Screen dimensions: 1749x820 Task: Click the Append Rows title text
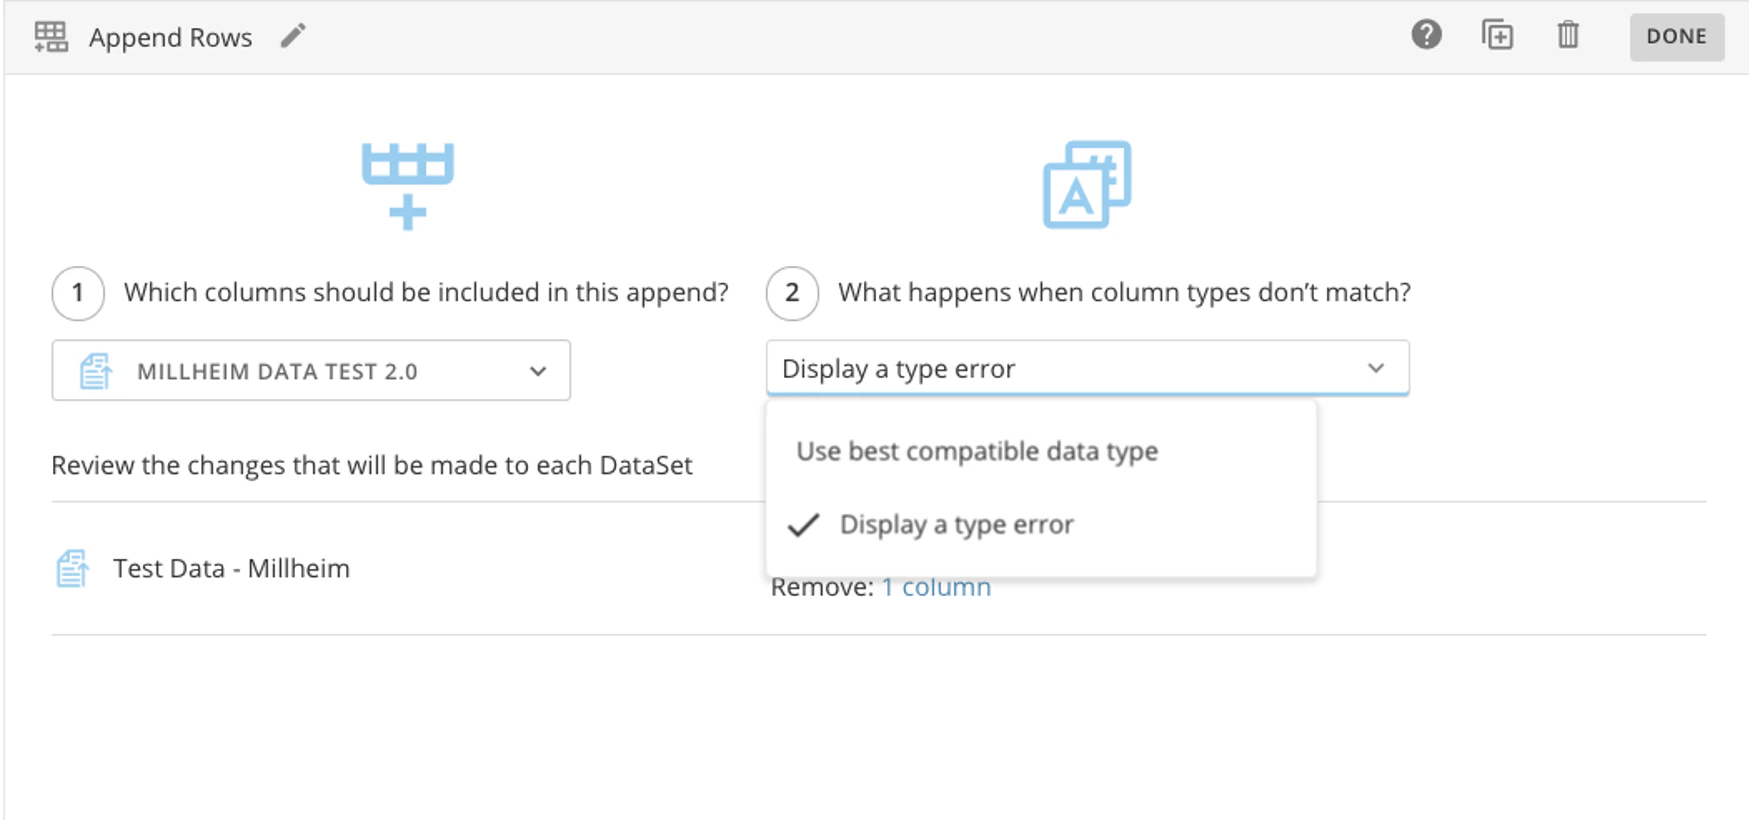(170, 37)
